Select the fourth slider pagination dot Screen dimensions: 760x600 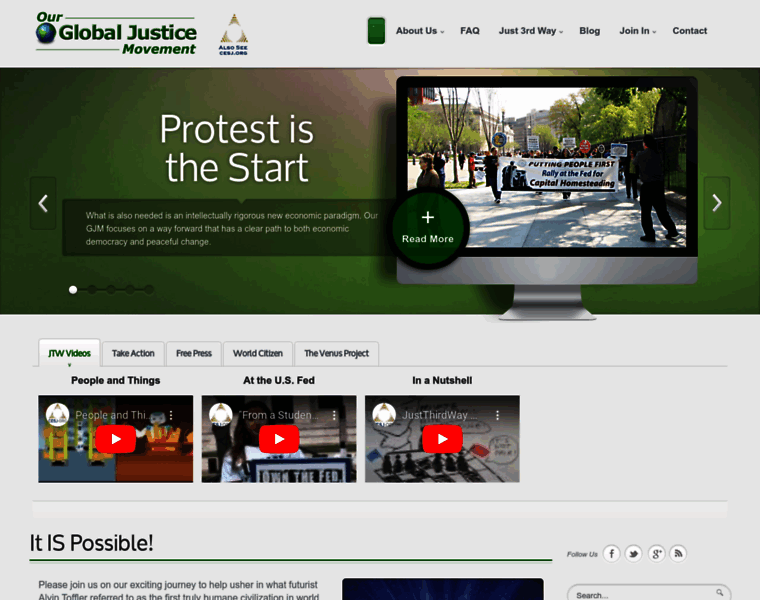pos(130,290)
